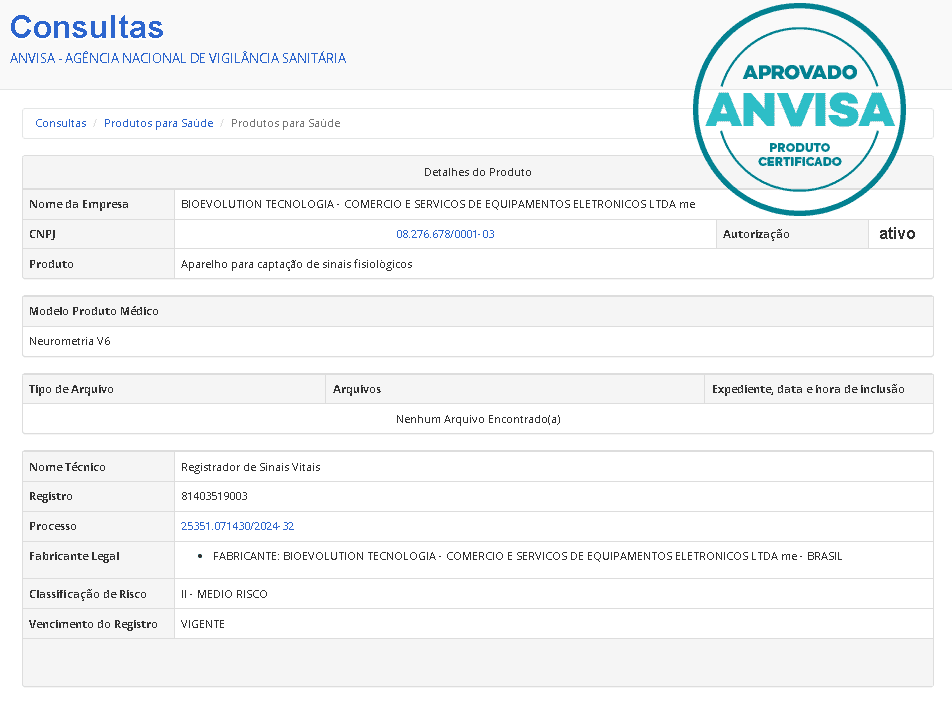The image size is (952, 702).
Task: Open the Processo 25351.071430/2024-32 link
Action: (237, 526)
